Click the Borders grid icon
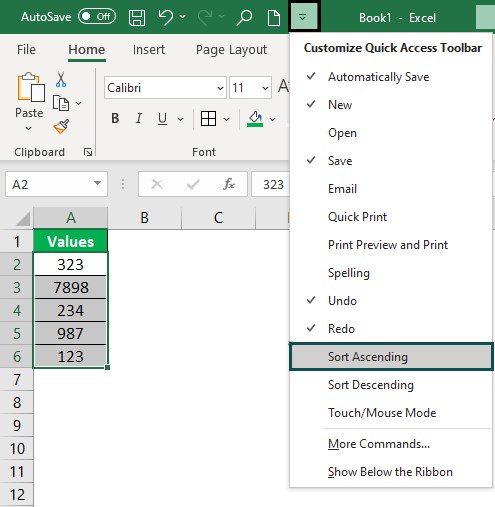 (x=208, y=118)
